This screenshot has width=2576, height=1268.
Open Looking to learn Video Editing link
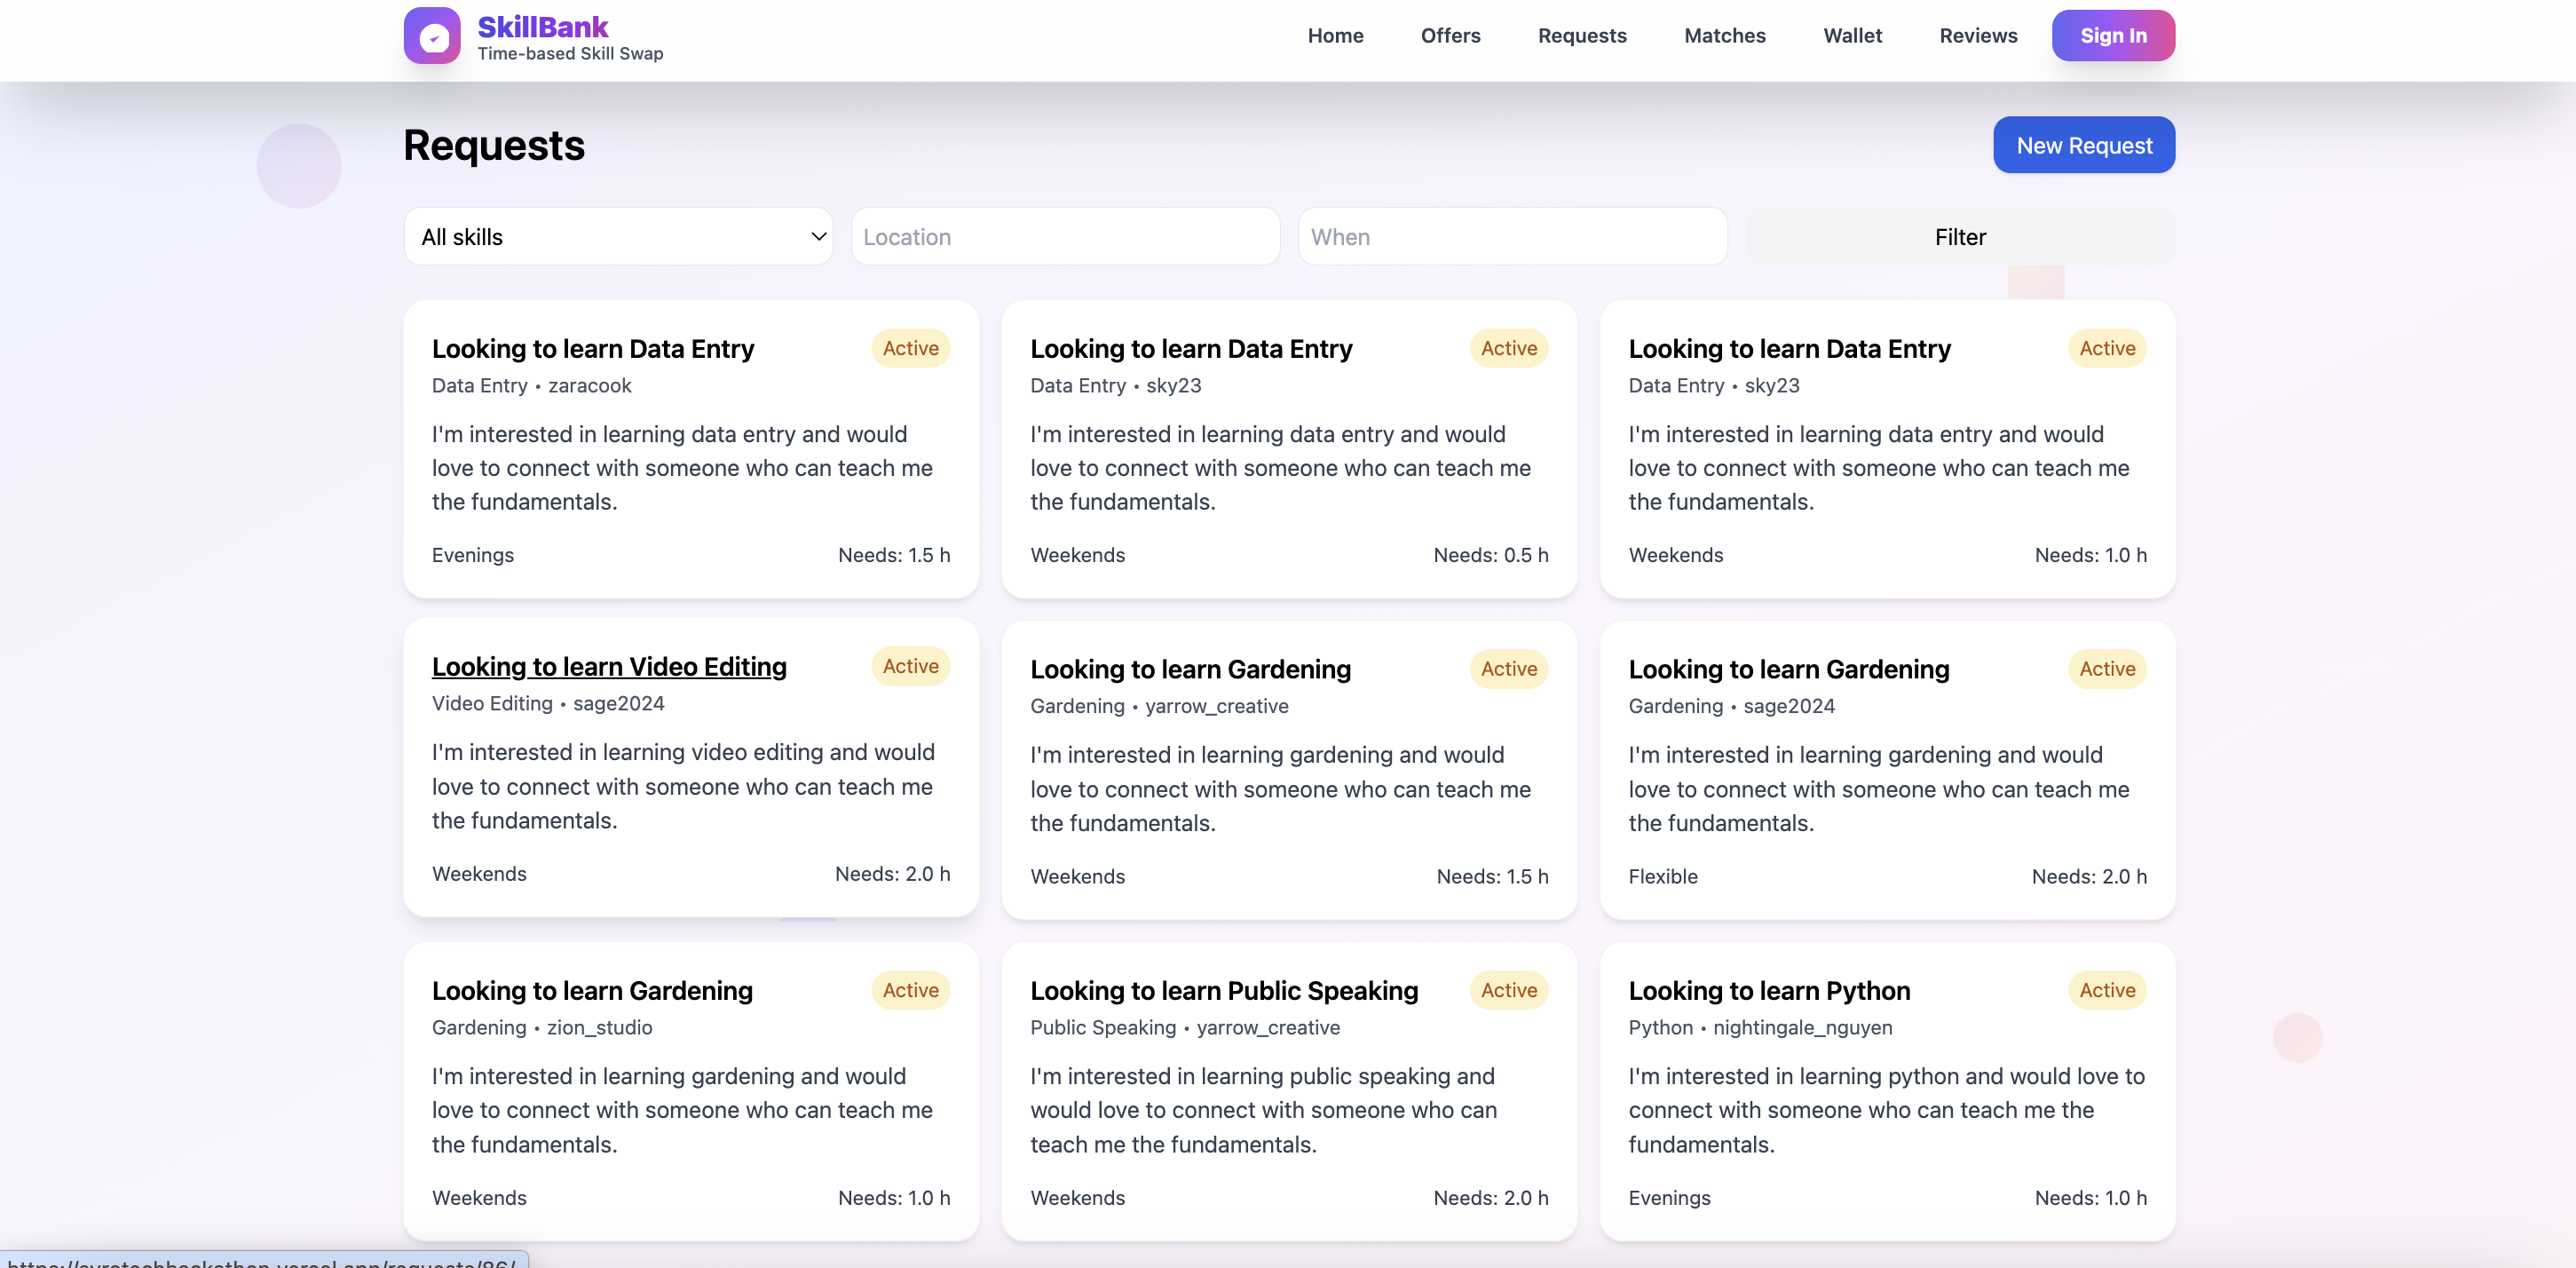tap(609, 667)
